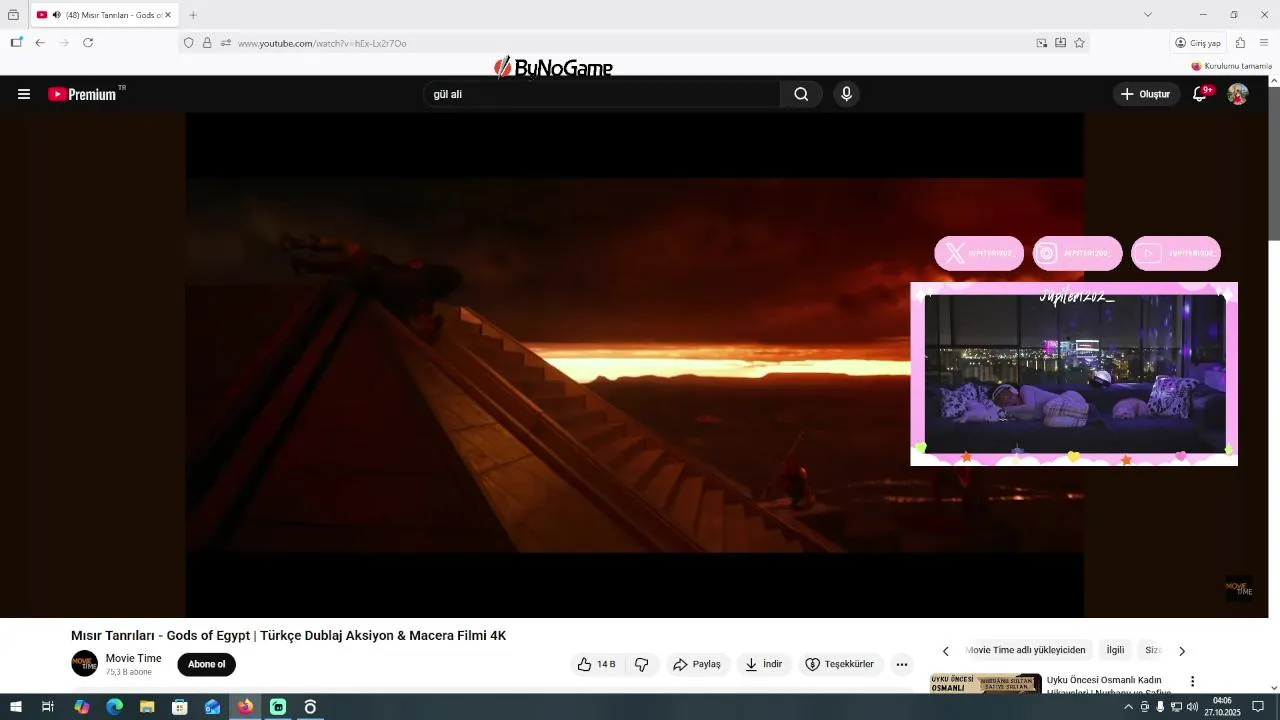Open new tab with plus button

[193, 15]
